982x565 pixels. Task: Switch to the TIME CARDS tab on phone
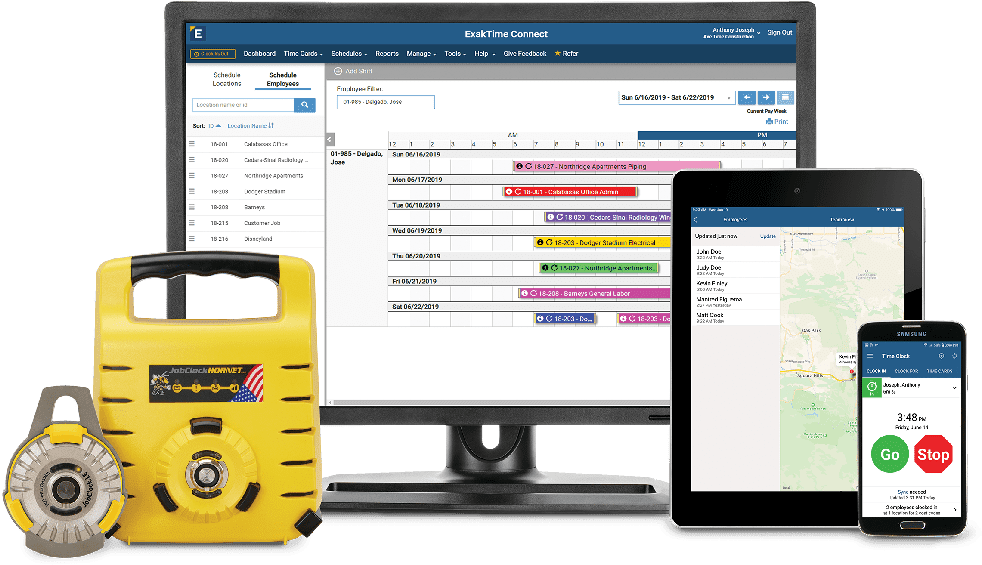pos(939,371)
